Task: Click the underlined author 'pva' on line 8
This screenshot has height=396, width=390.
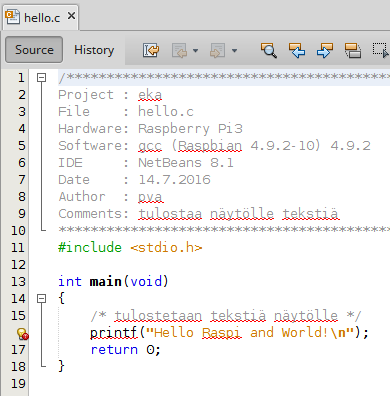Action: (x=150, y=197)
